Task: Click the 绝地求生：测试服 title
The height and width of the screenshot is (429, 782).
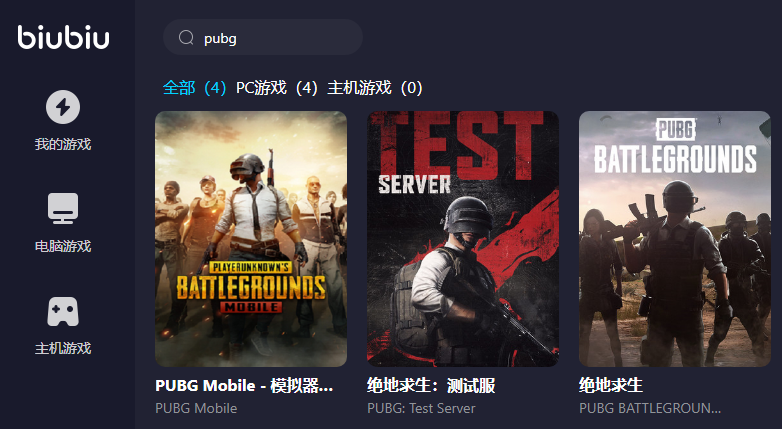Action: coord(431,386)
